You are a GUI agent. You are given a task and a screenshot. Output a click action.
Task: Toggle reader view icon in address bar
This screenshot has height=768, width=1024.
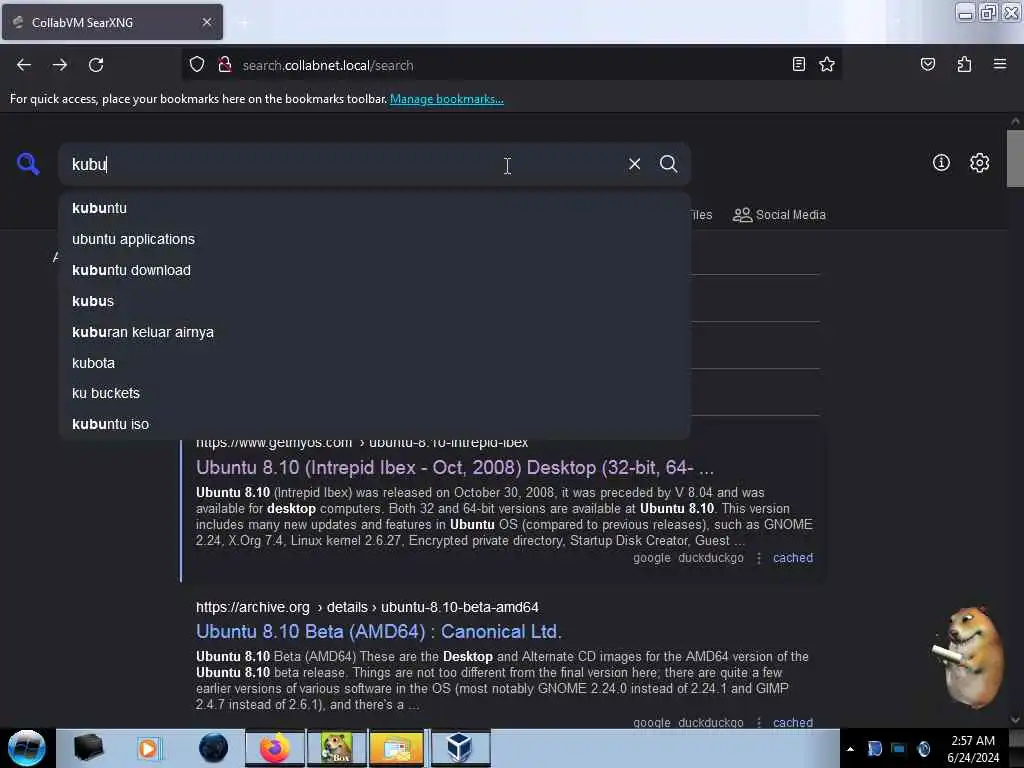pos(798,65)
